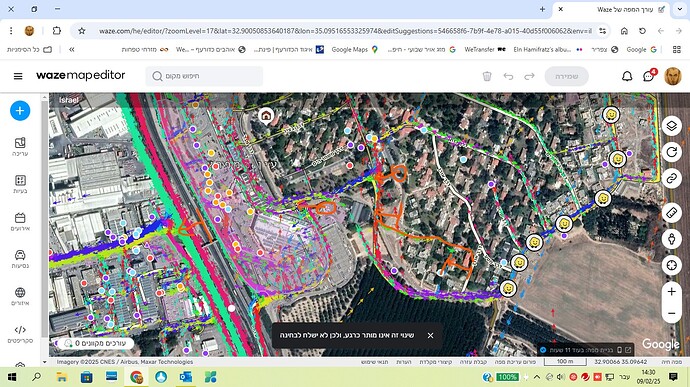The width and height of the screenshot is (690, 387).
Task: Open the אזורים (Areas) sidebar tab
Action: click(x=20, y=297)
